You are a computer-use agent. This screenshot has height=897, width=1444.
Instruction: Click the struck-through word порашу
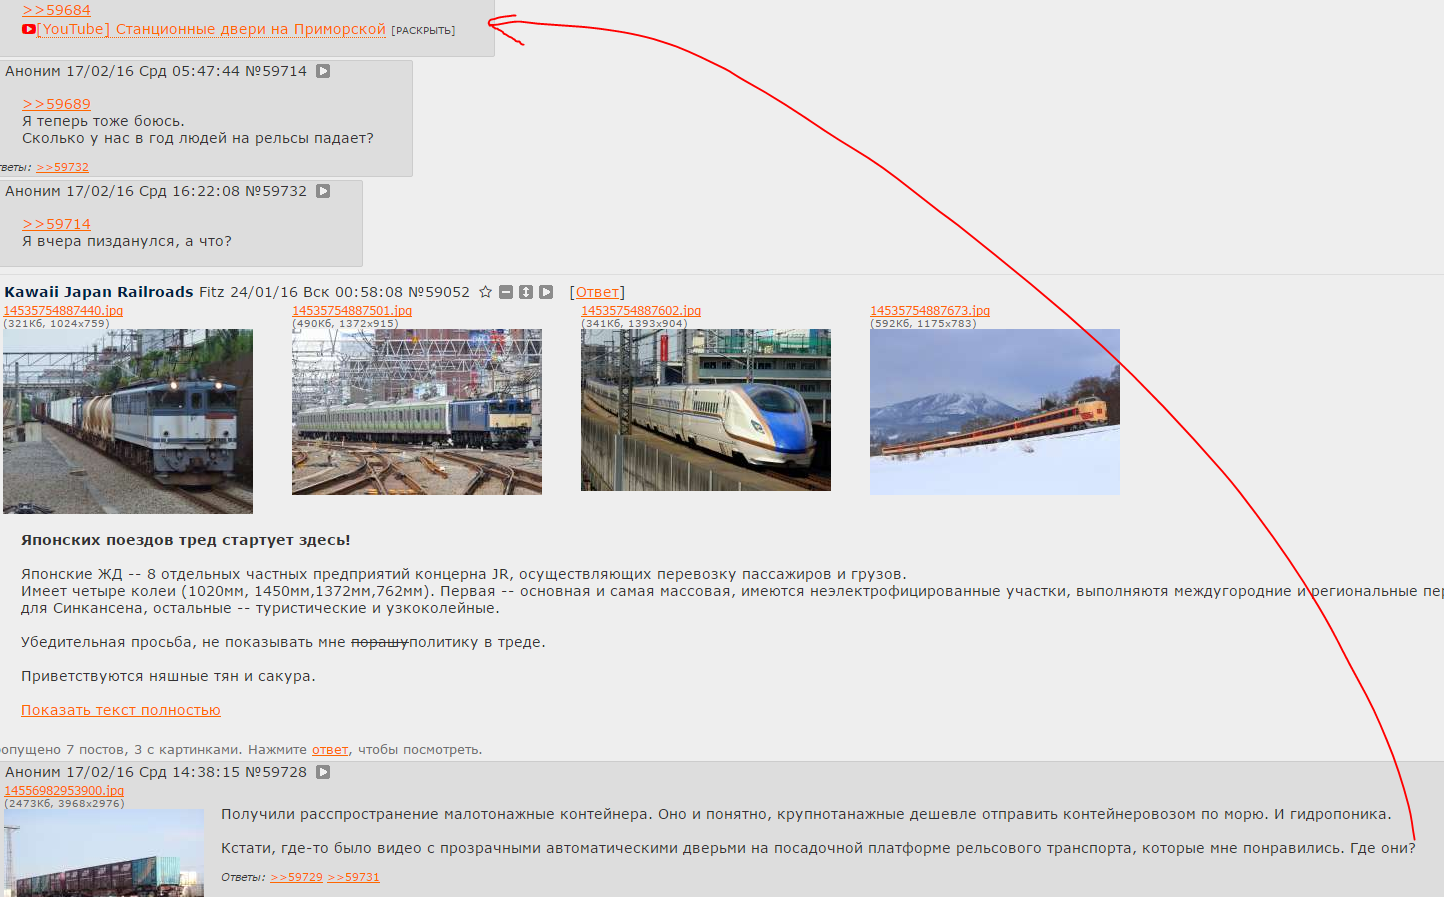coord(379,642)
